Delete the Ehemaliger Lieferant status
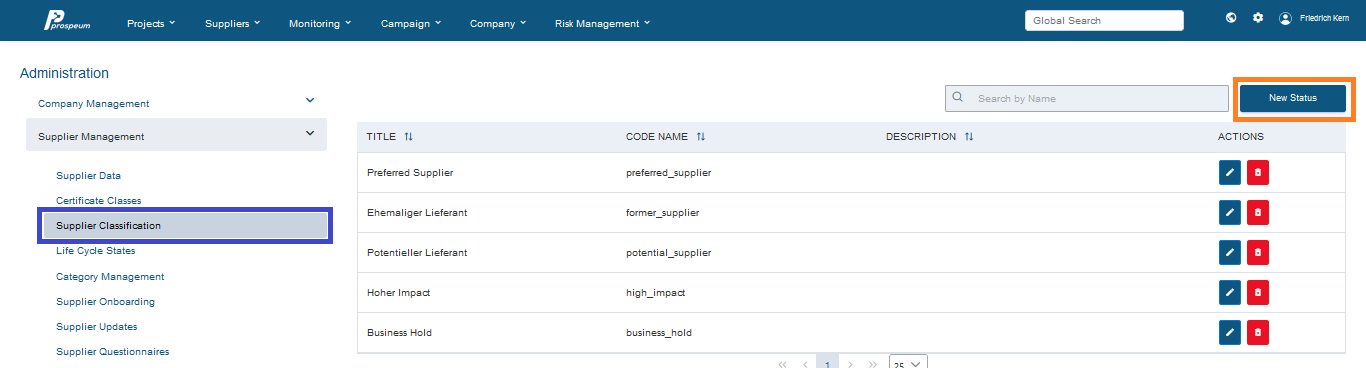The height and width of the screenshot is (368, 1366). point(1258,213)
